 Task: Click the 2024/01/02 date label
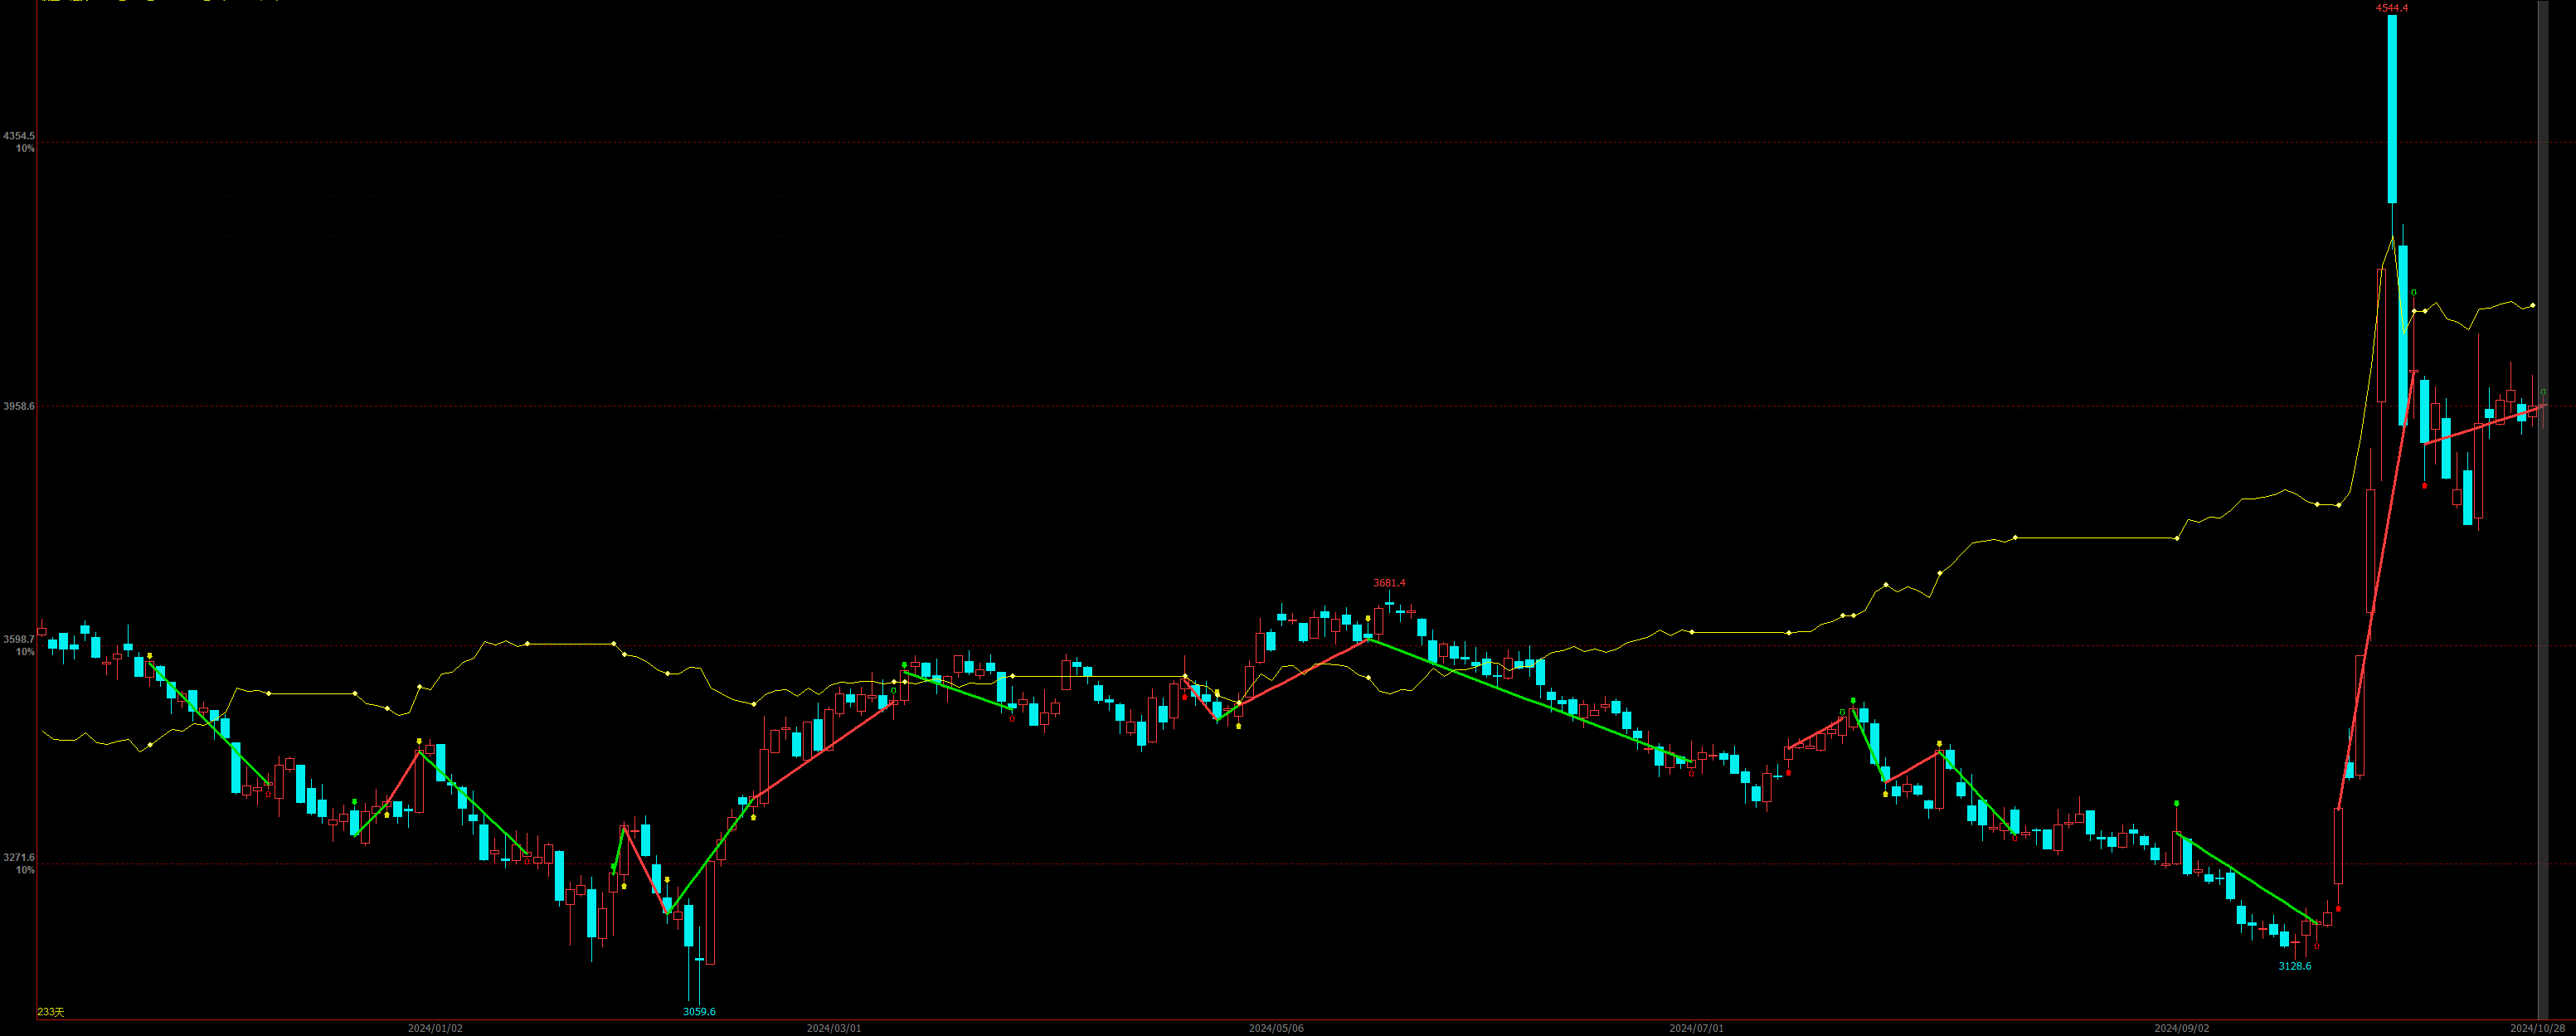[435, 1028]
